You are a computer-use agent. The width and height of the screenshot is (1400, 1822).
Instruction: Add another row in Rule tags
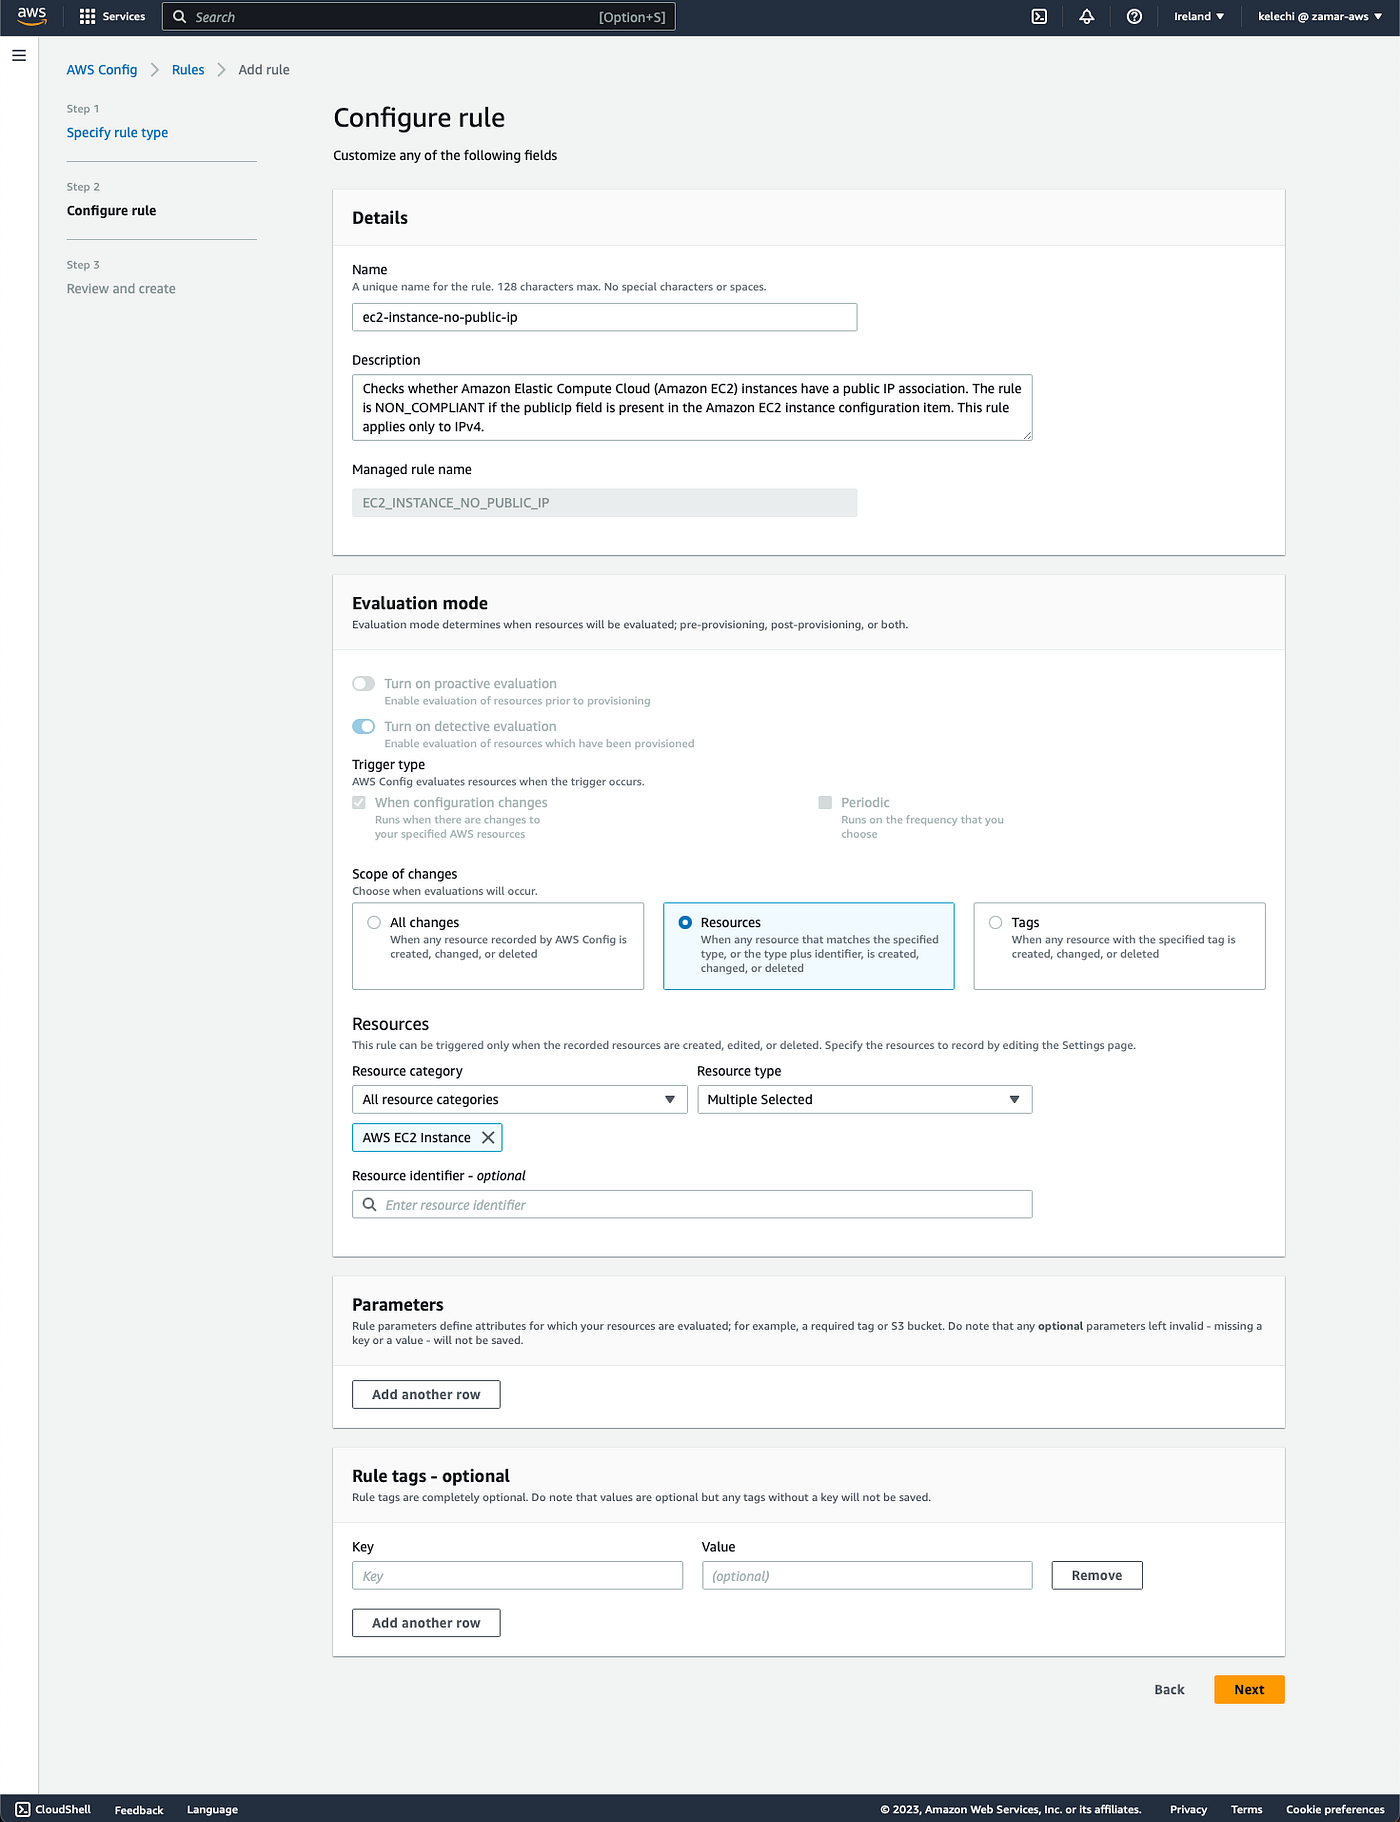pos(426,1623)
